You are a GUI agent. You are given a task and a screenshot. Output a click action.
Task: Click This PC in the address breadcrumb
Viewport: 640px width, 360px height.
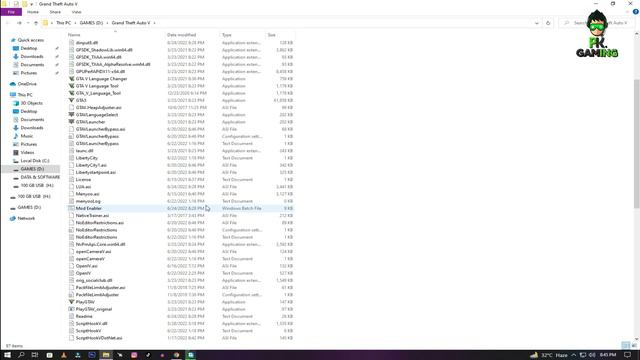point(64,23)
